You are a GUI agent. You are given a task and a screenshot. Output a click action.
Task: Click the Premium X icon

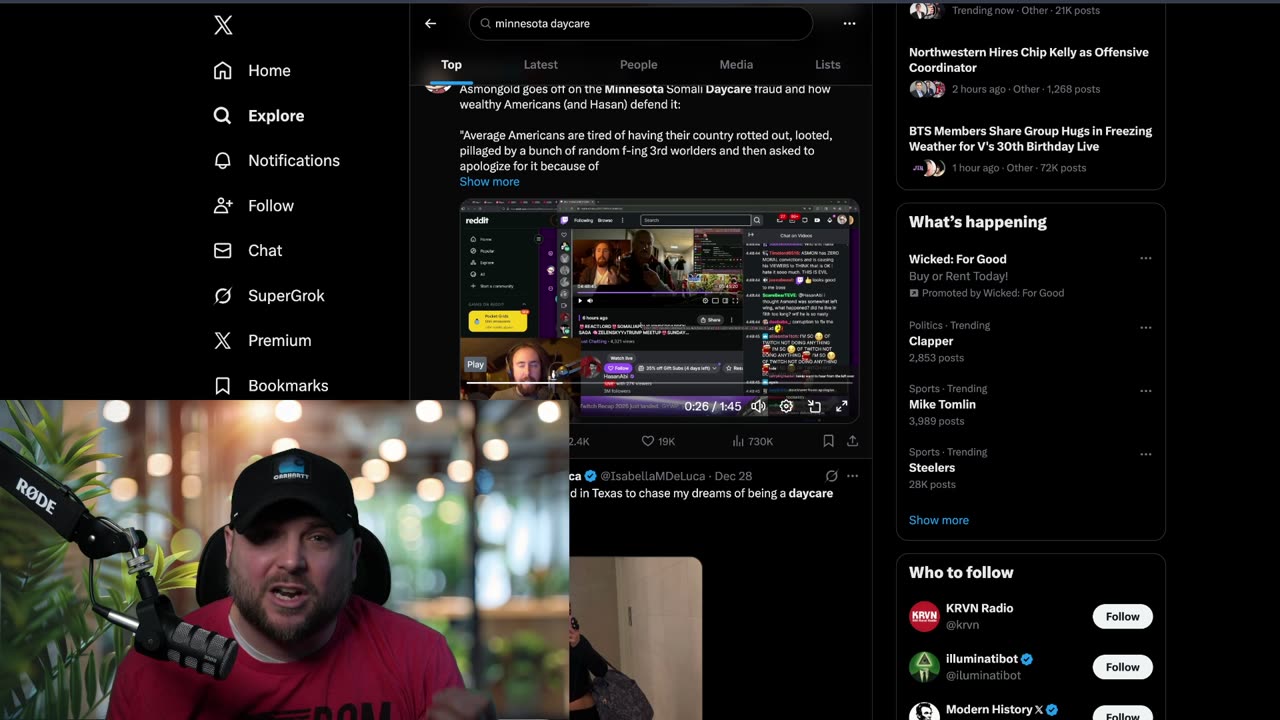(223, 340)
